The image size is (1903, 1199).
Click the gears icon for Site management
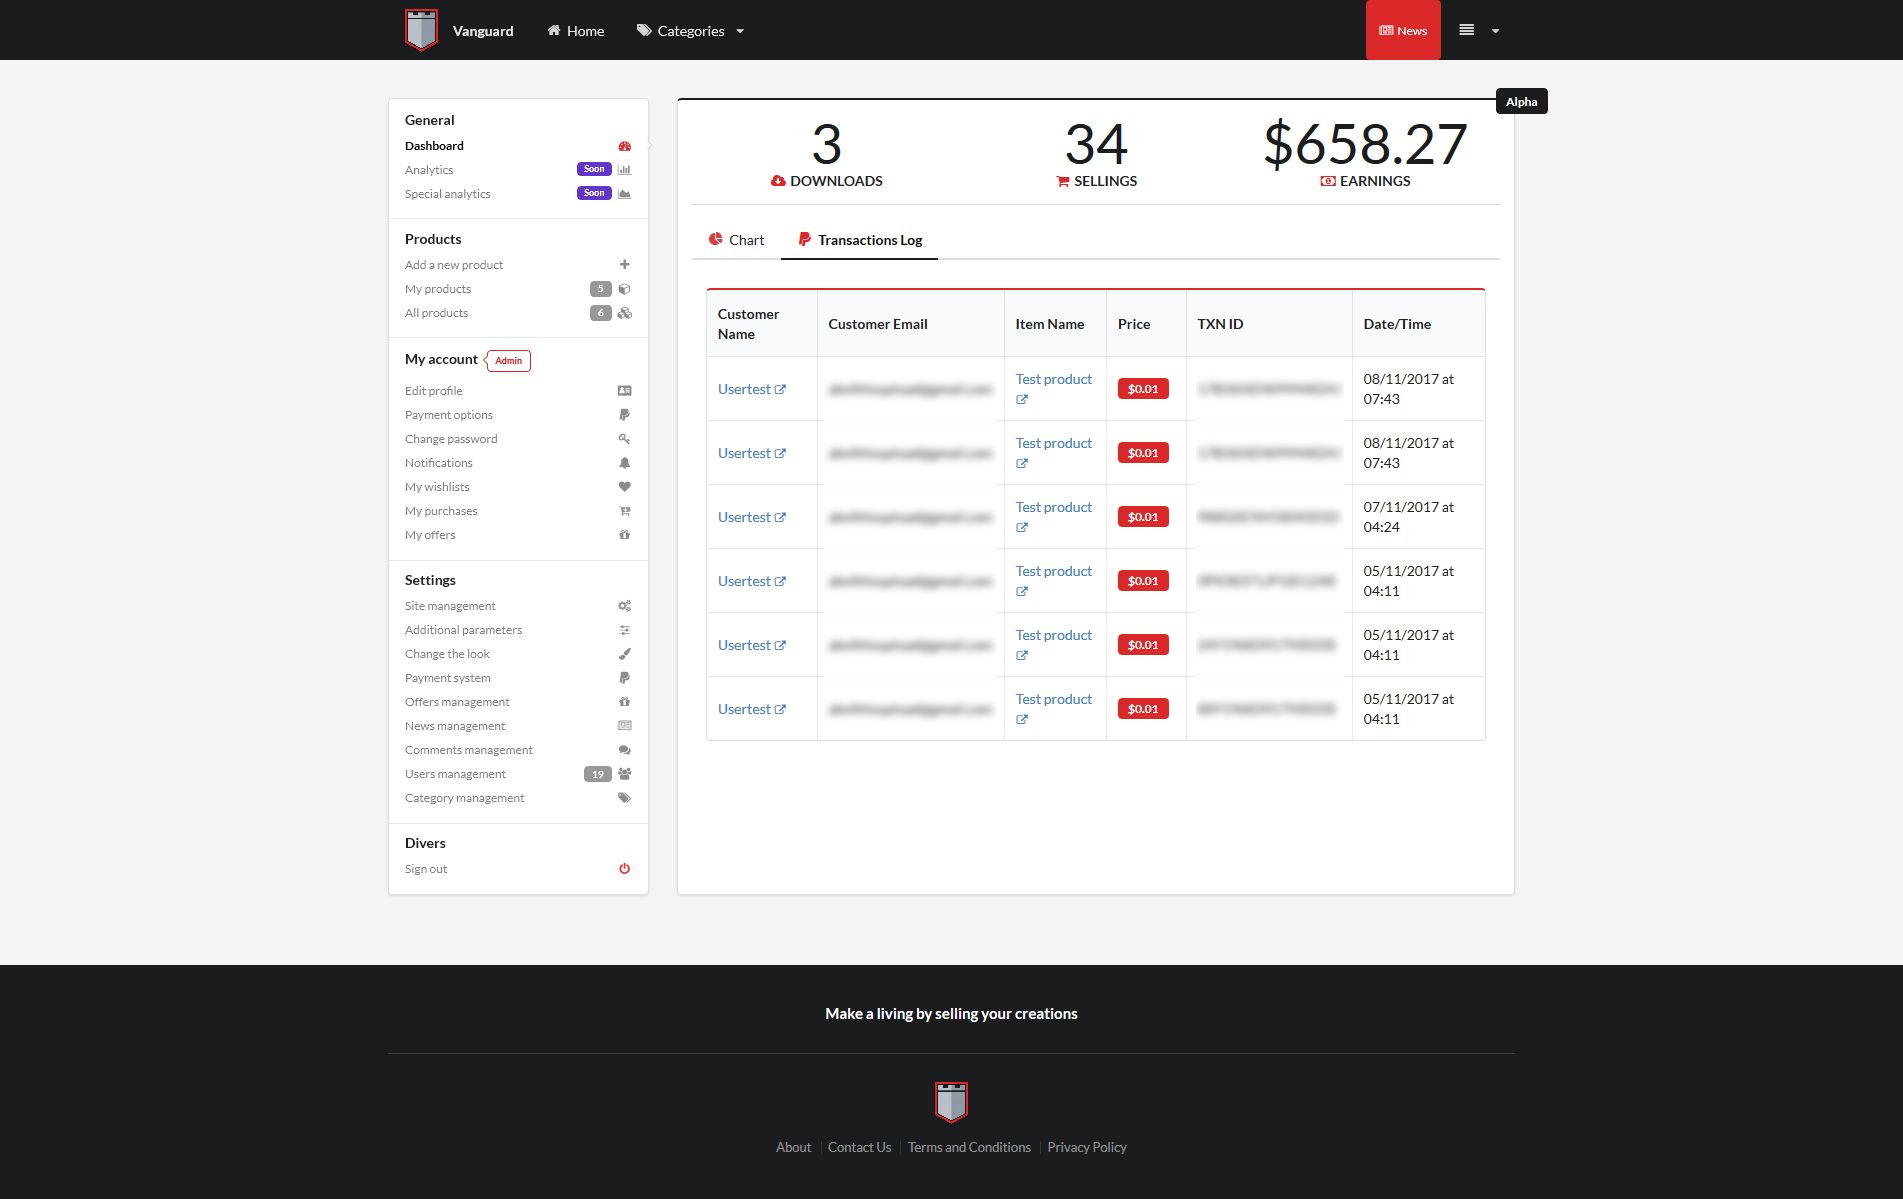624,606
